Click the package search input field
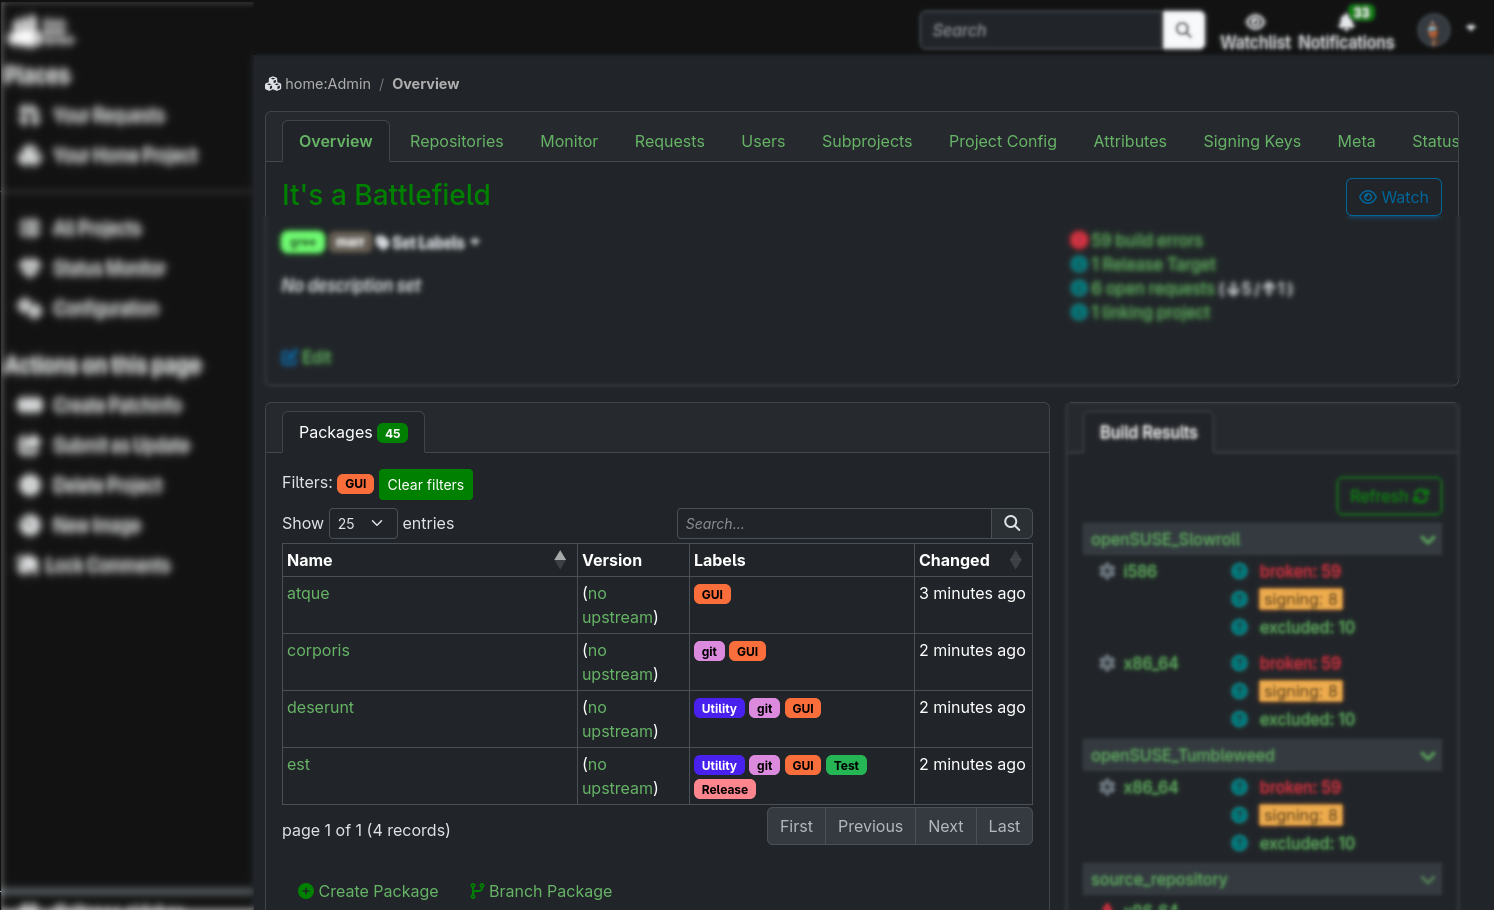 [x=834, y=523]
